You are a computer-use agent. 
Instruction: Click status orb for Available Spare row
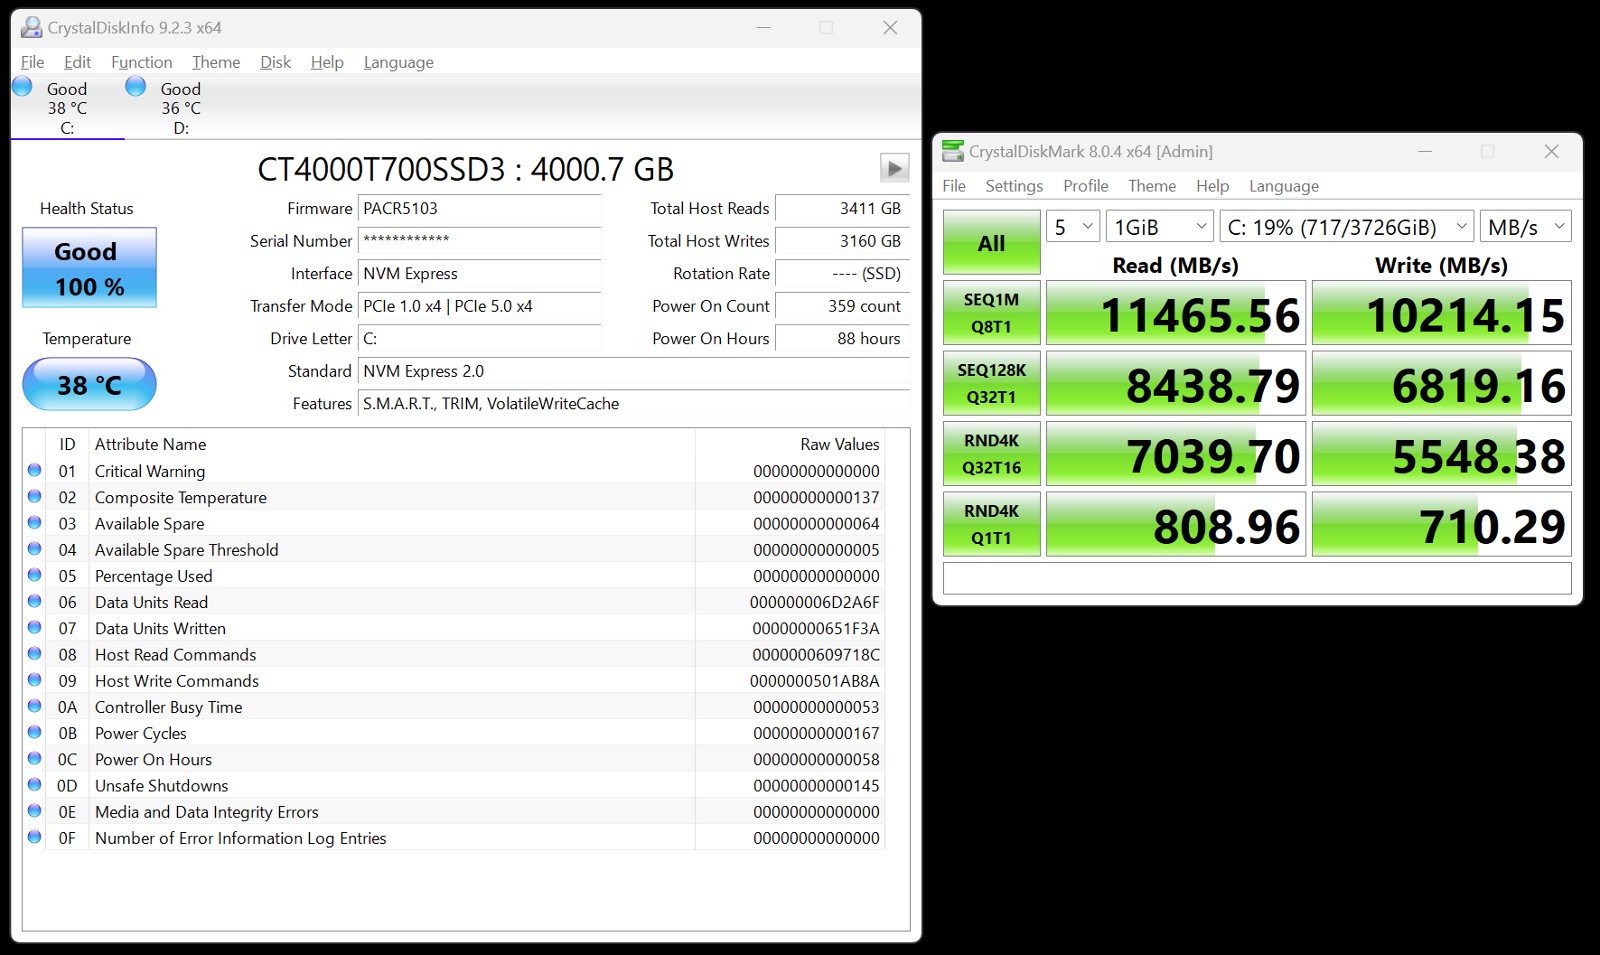[x=35, y=522]
